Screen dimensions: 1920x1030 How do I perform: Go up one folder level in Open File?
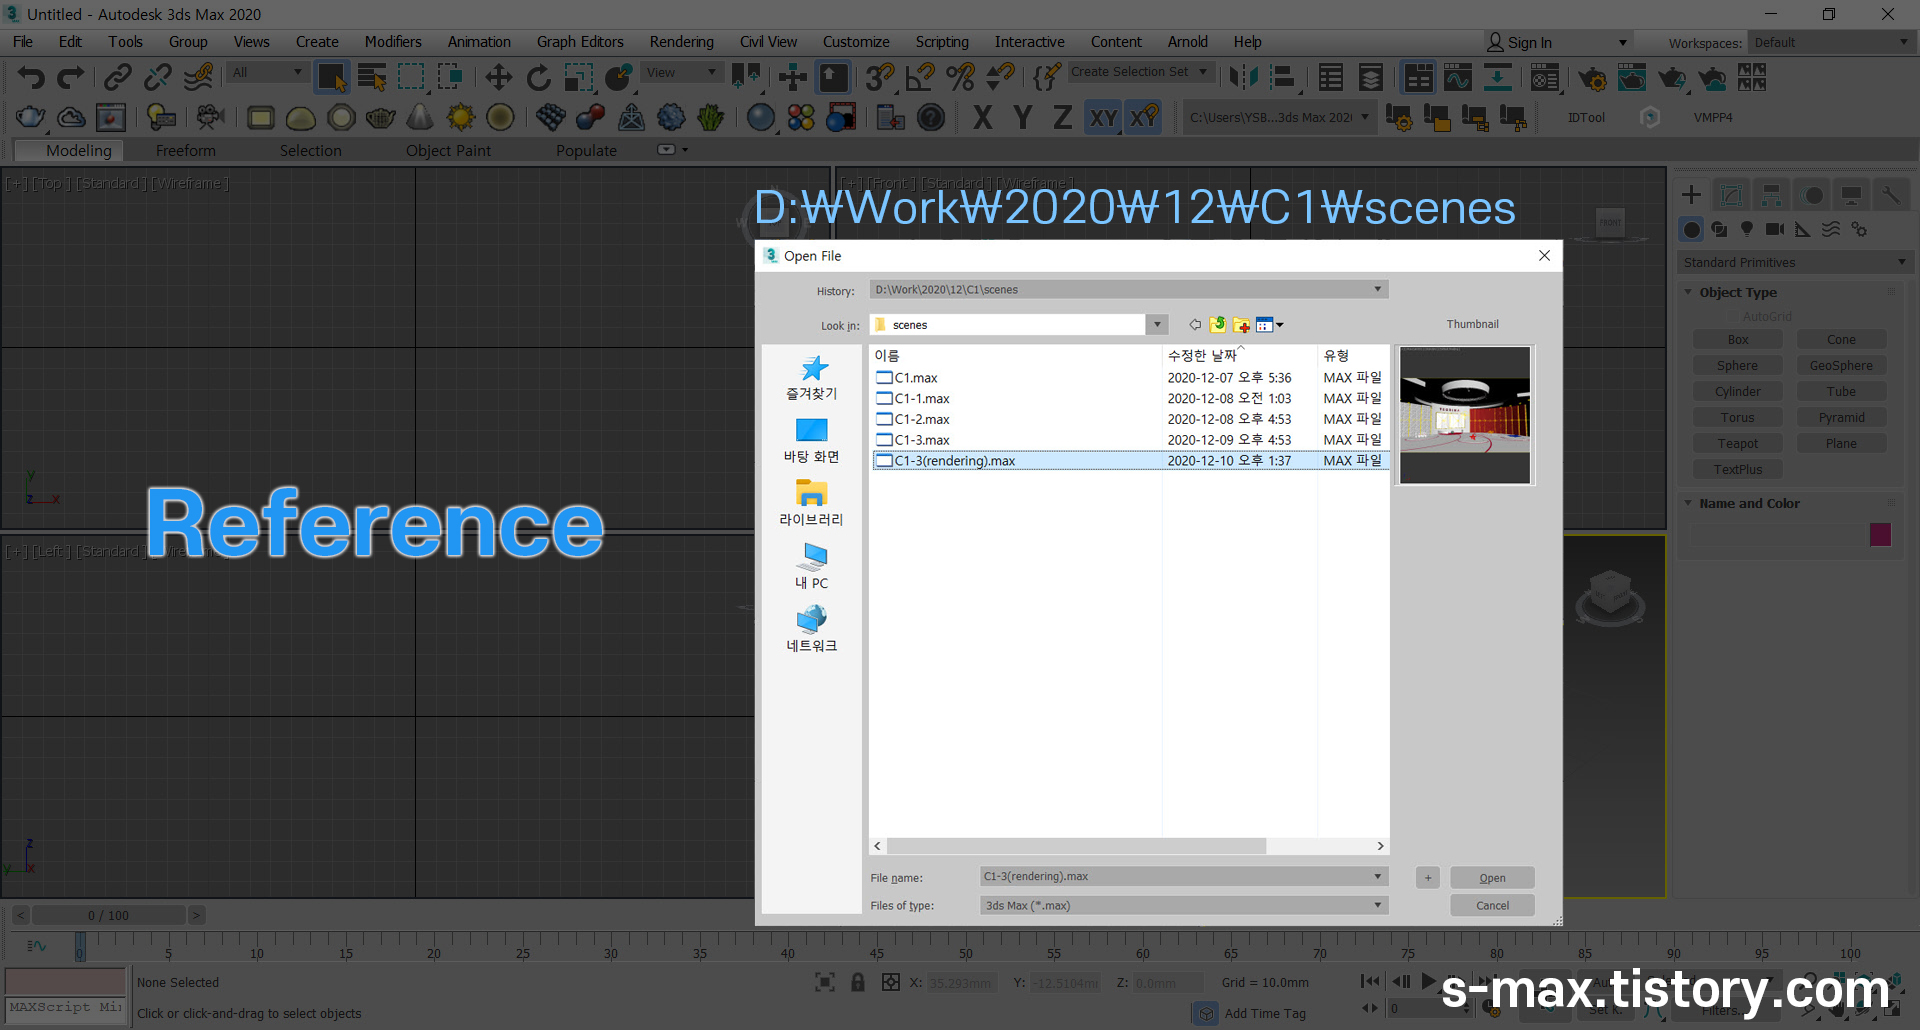1217,325
